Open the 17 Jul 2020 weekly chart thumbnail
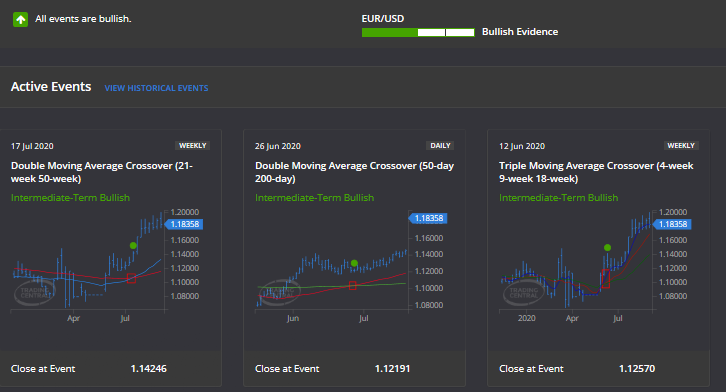Image resolution: width=726 pixels, height=392 pixels. tap(106, 266)
